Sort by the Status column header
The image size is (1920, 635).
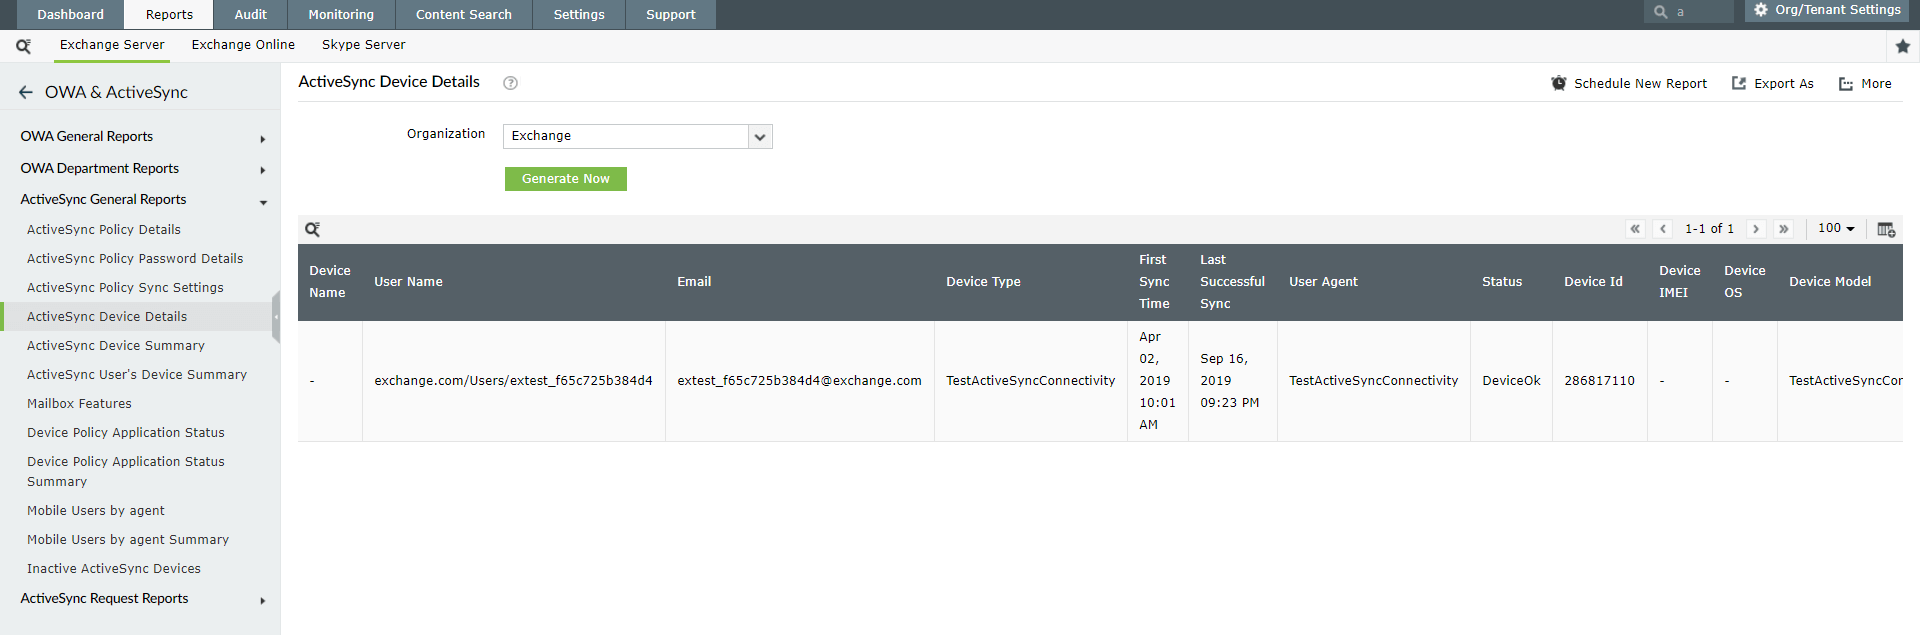(1502, 282)
